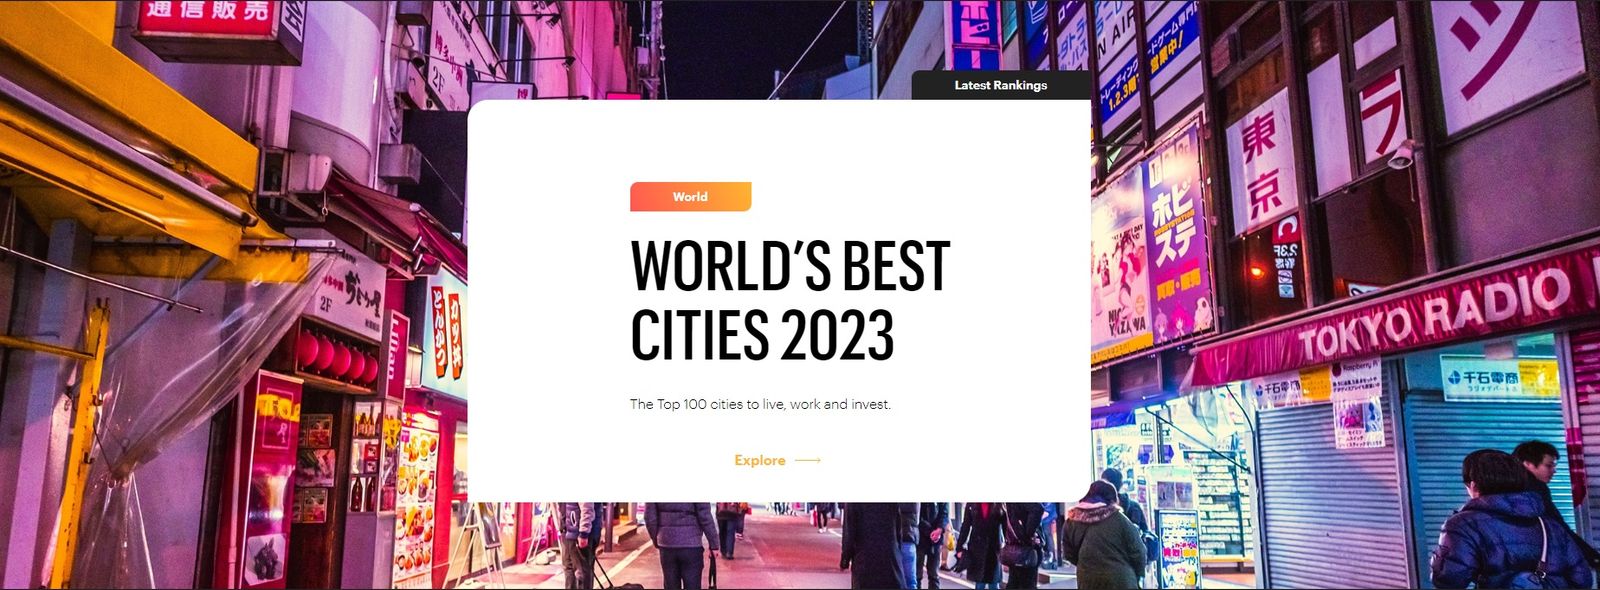Open the Latest Rankings tab
This screenshot has height=590, width=1600.
pyautogui.click(x=1001, y=85)
